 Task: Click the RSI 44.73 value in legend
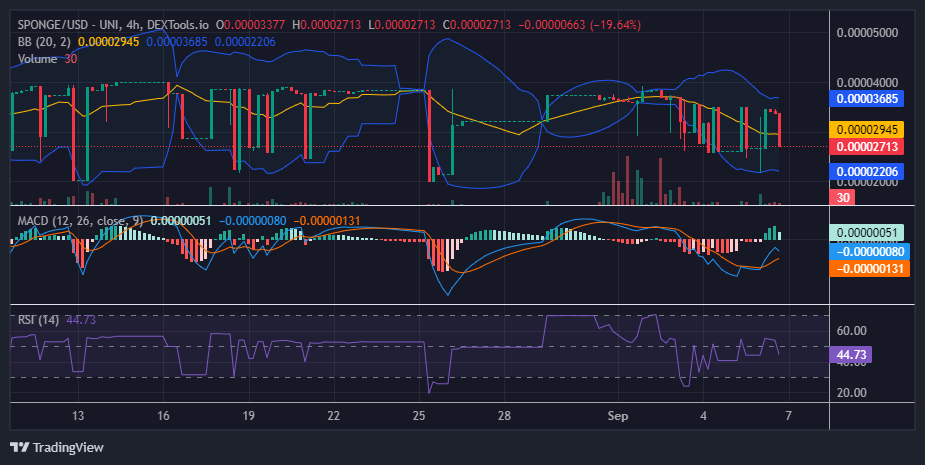81,320
